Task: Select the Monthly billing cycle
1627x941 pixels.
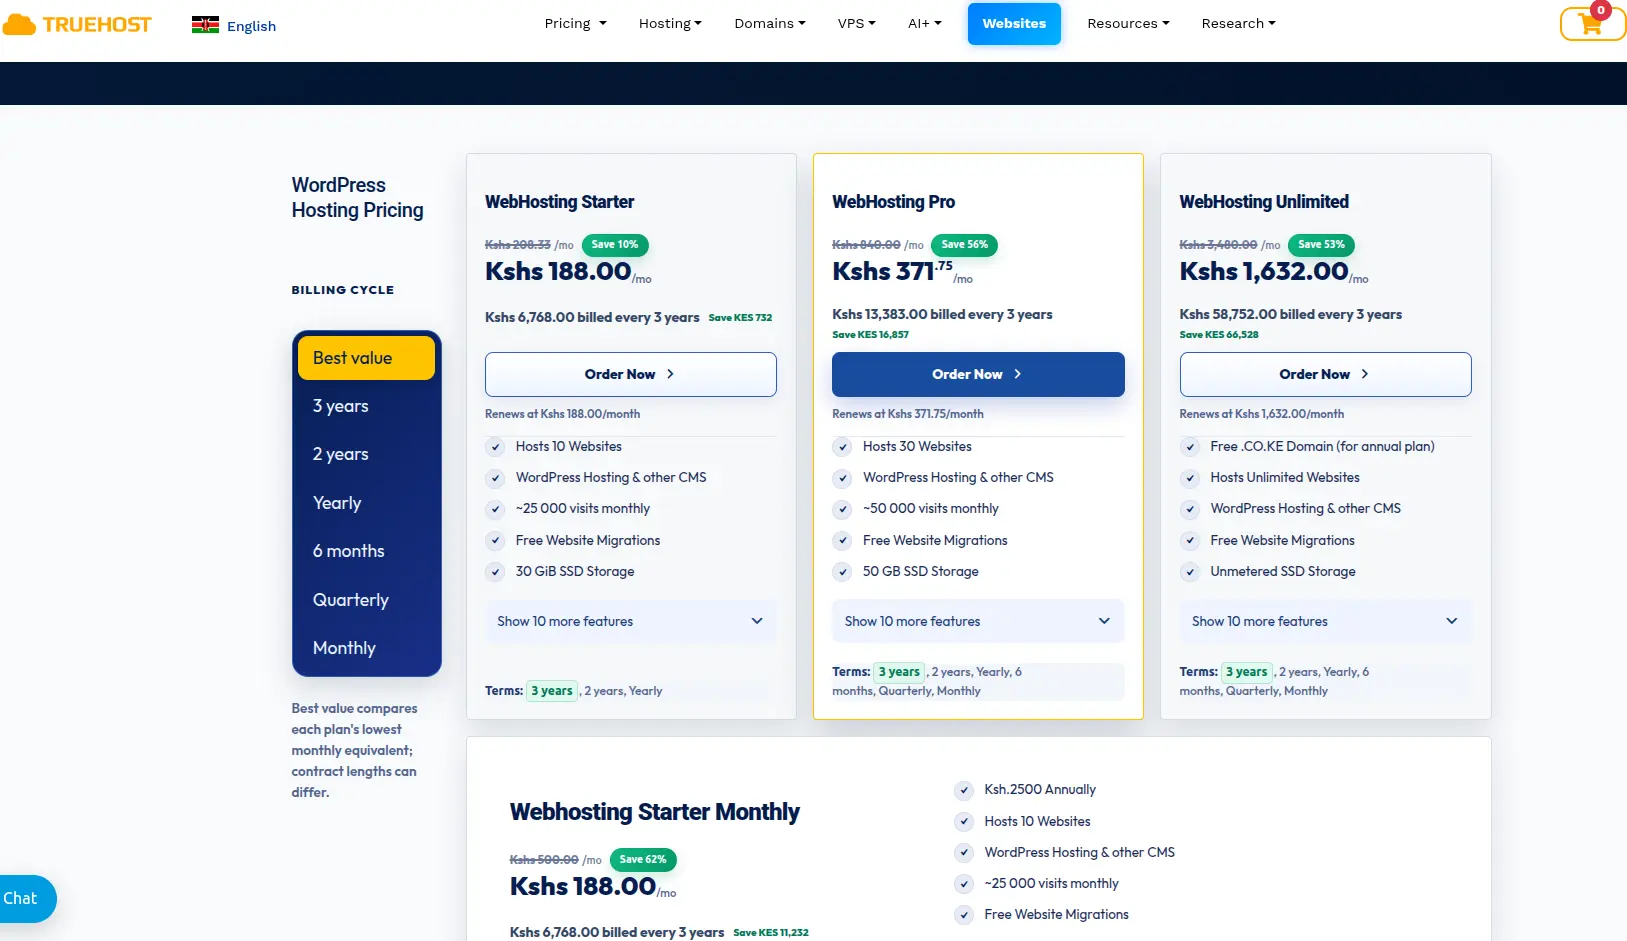Action: pyautogui.click(x=366, y=648)
